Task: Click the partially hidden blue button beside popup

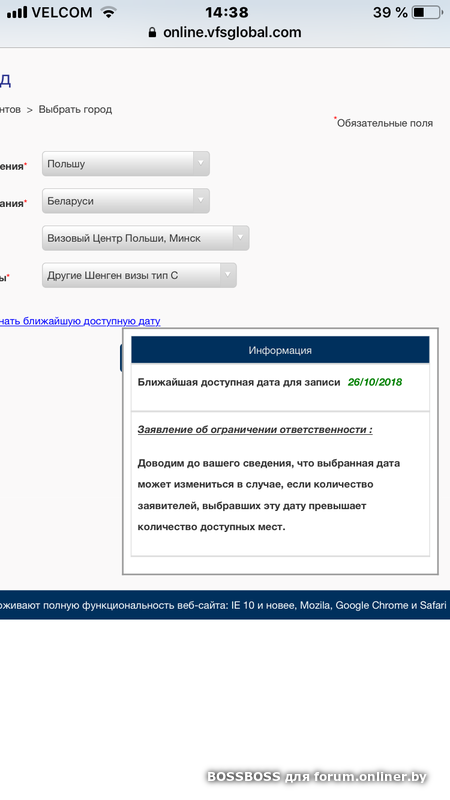Action: click(121, 358)
